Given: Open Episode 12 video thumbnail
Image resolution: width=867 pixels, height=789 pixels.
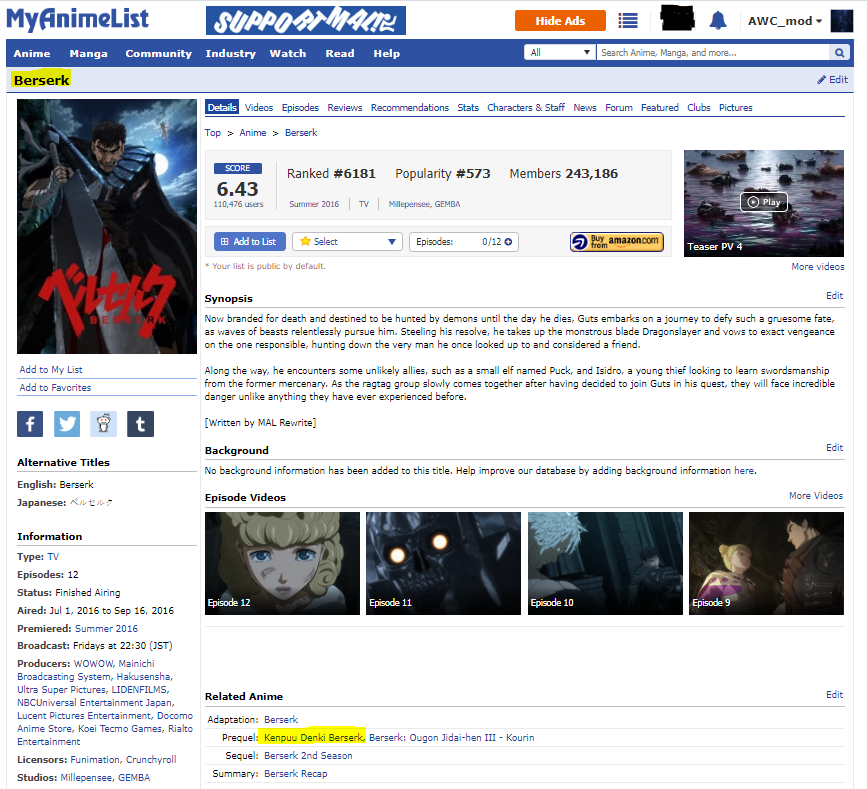Looking at the screenshot, I should [x=282, y=563].
